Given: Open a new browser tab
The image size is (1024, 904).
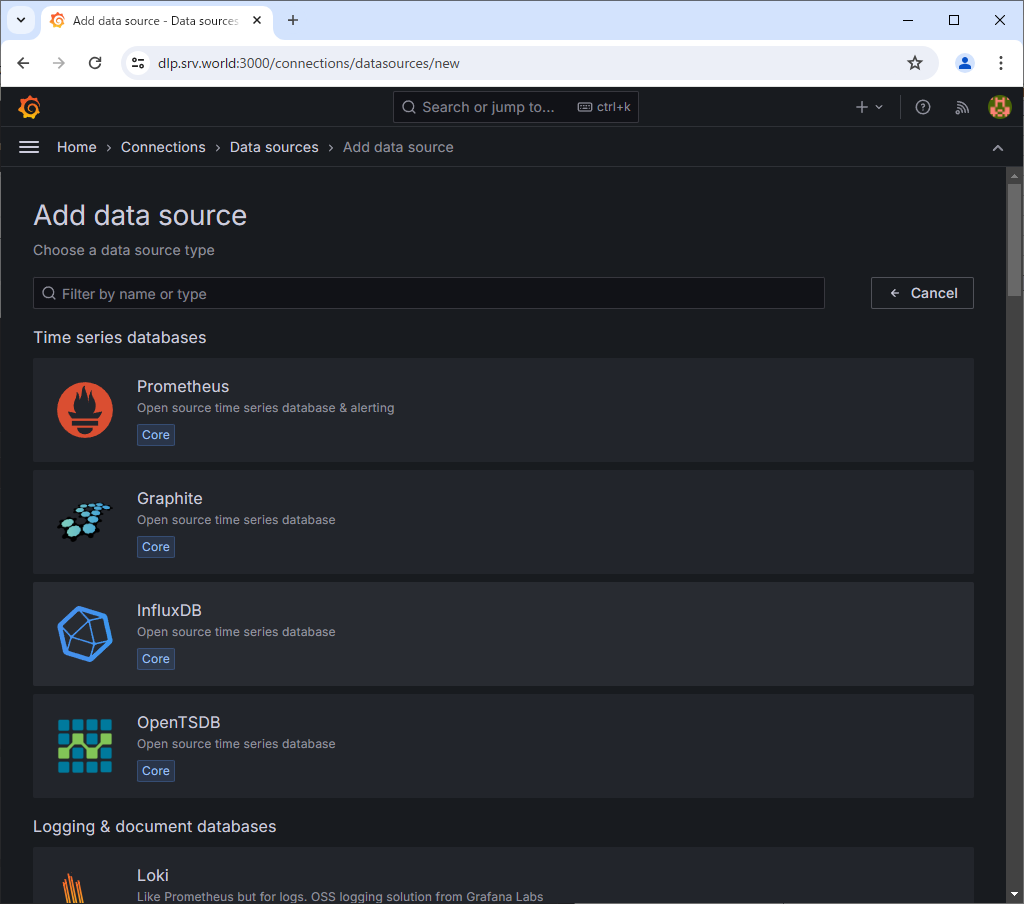Looking at the screenshot, I should click(293, 20).
